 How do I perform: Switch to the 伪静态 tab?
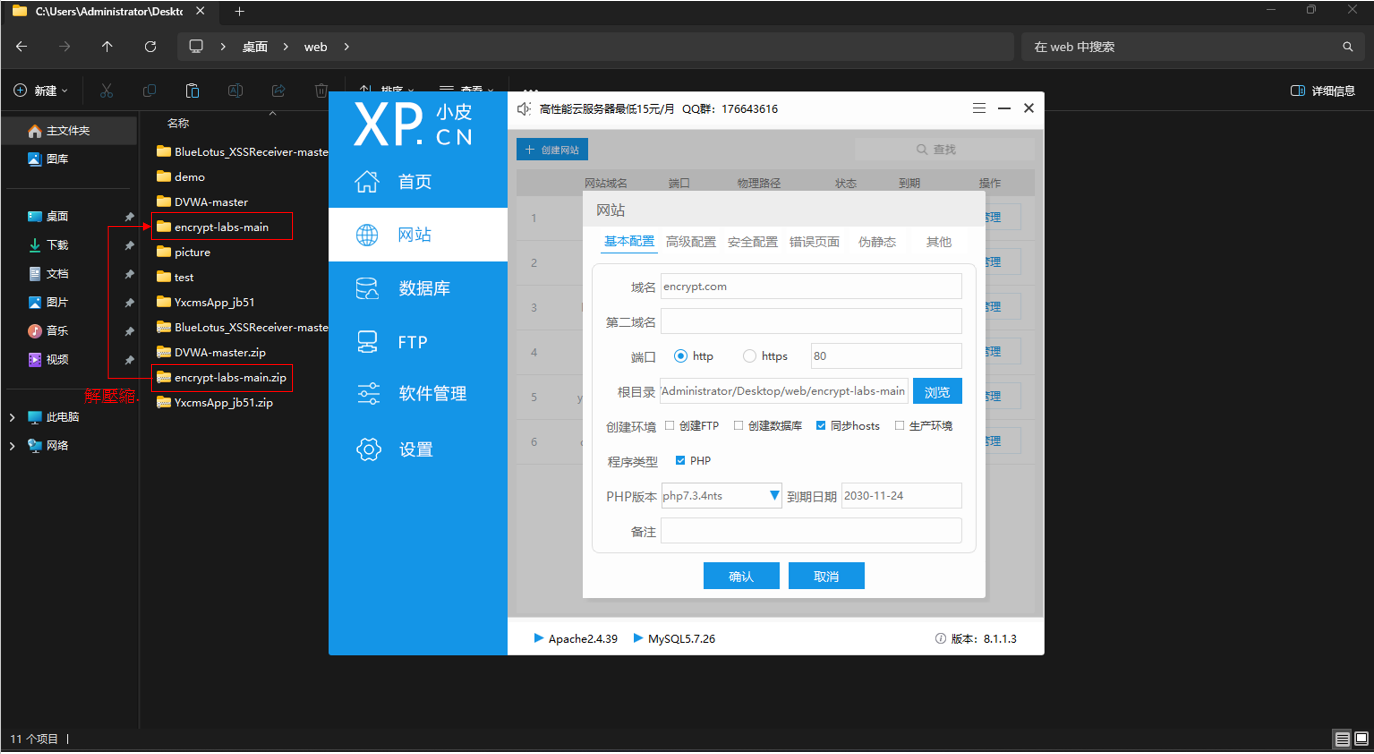click(x=877, y=242)
